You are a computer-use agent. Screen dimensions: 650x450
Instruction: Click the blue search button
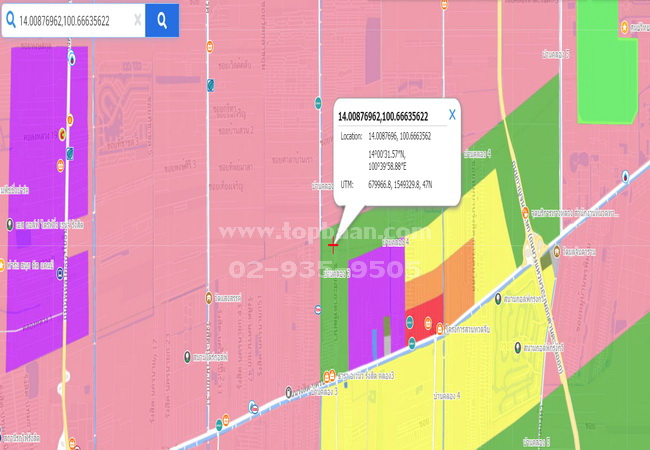coord(162,20)
